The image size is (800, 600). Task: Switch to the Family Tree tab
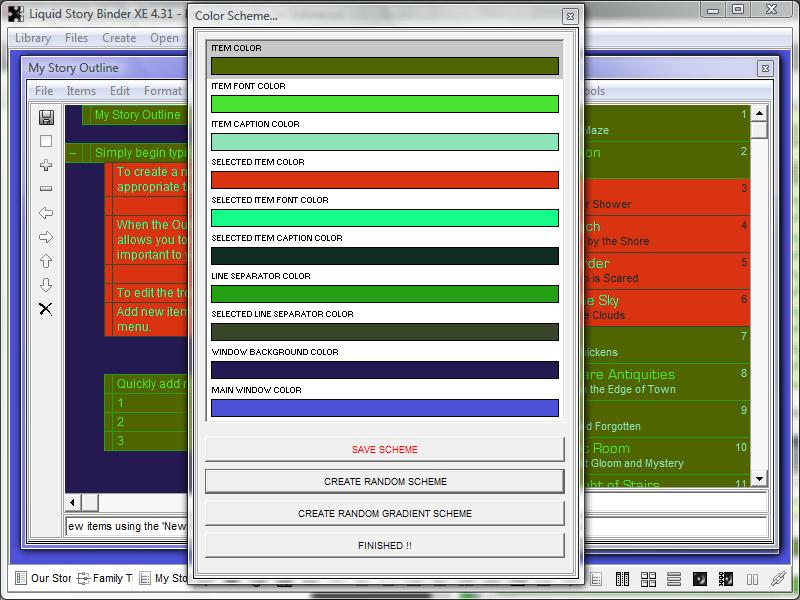(x=105, y=578)
